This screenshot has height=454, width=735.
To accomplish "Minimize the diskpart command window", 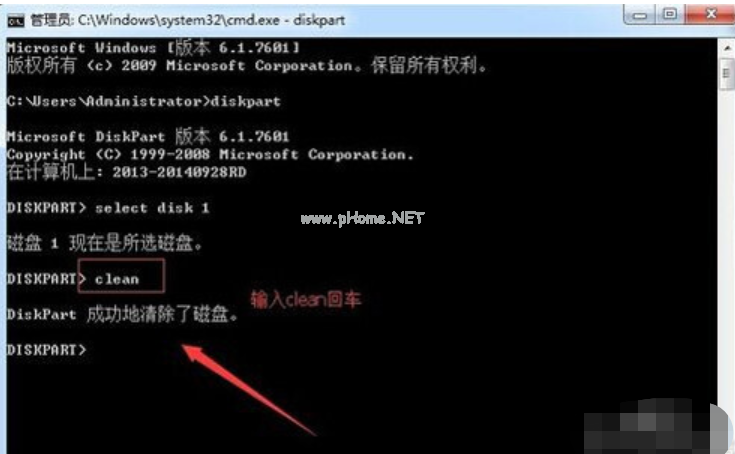I will click(x=640, y=15).
